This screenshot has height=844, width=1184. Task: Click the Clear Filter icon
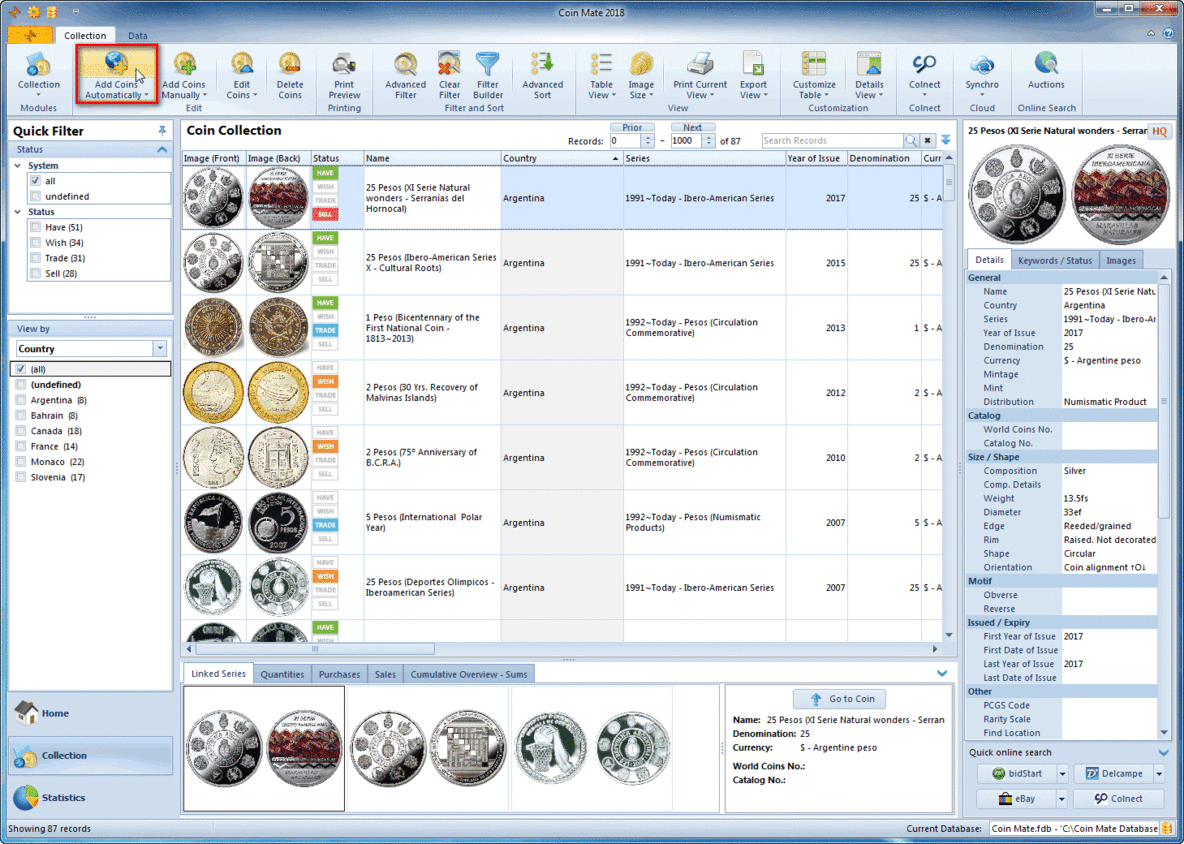tap(449, 66)
